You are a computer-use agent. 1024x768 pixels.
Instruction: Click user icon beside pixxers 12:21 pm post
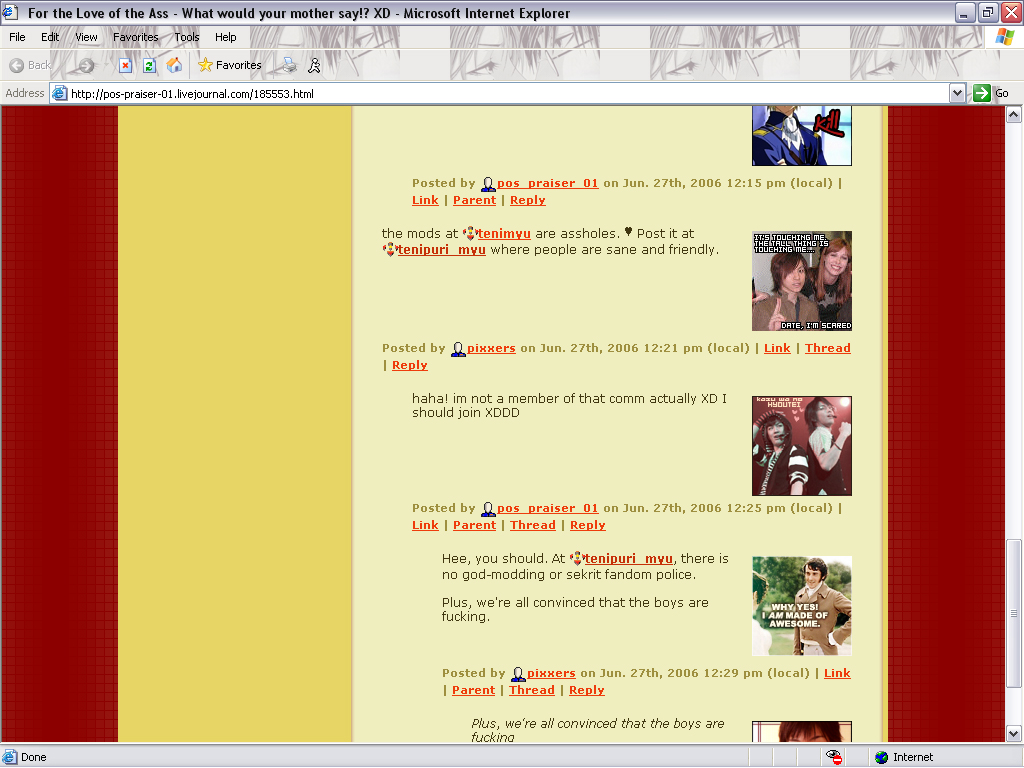(x=458, y=349)
